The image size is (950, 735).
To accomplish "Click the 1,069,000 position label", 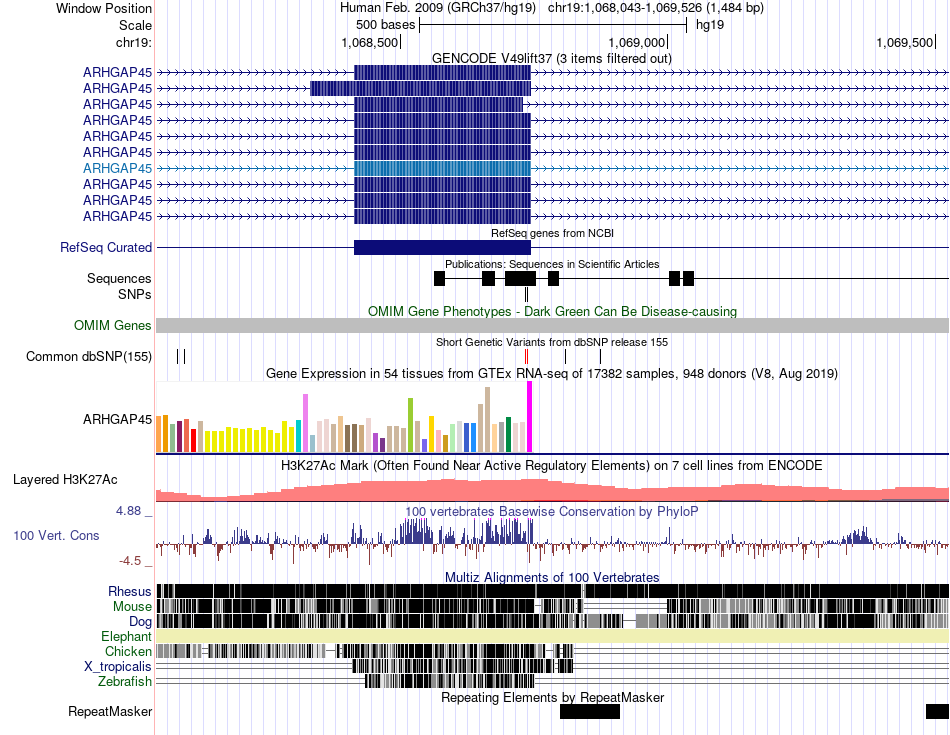I will 637,42.
